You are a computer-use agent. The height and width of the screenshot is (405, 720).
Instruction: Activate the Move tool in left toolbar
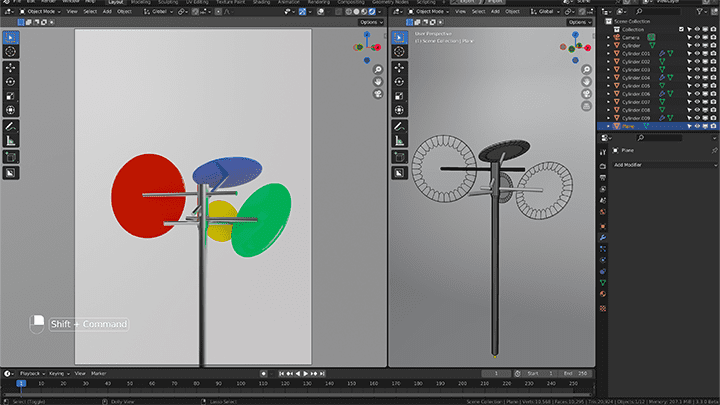[11, 68]
